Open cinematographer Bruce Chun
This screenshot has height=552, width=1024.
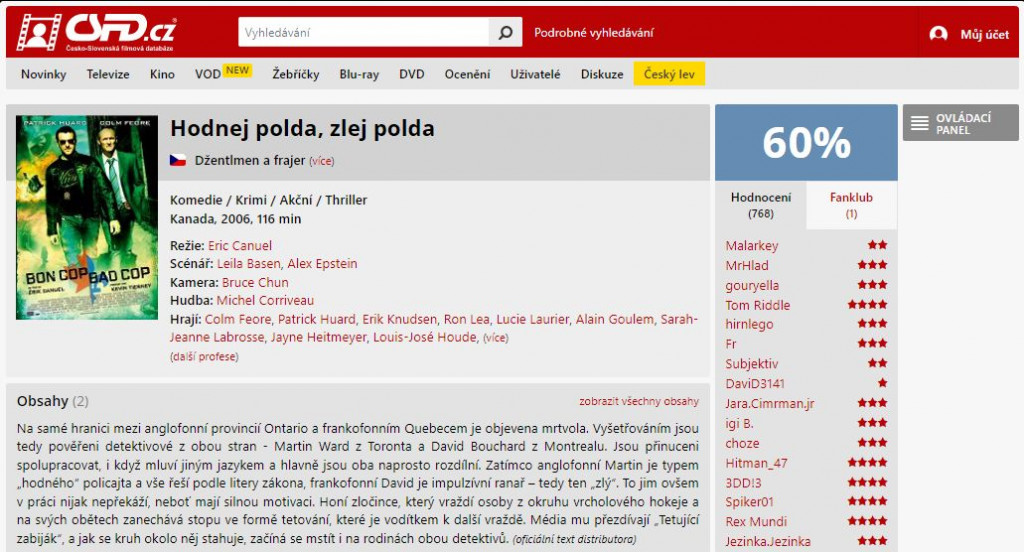[x=255, y=282]
